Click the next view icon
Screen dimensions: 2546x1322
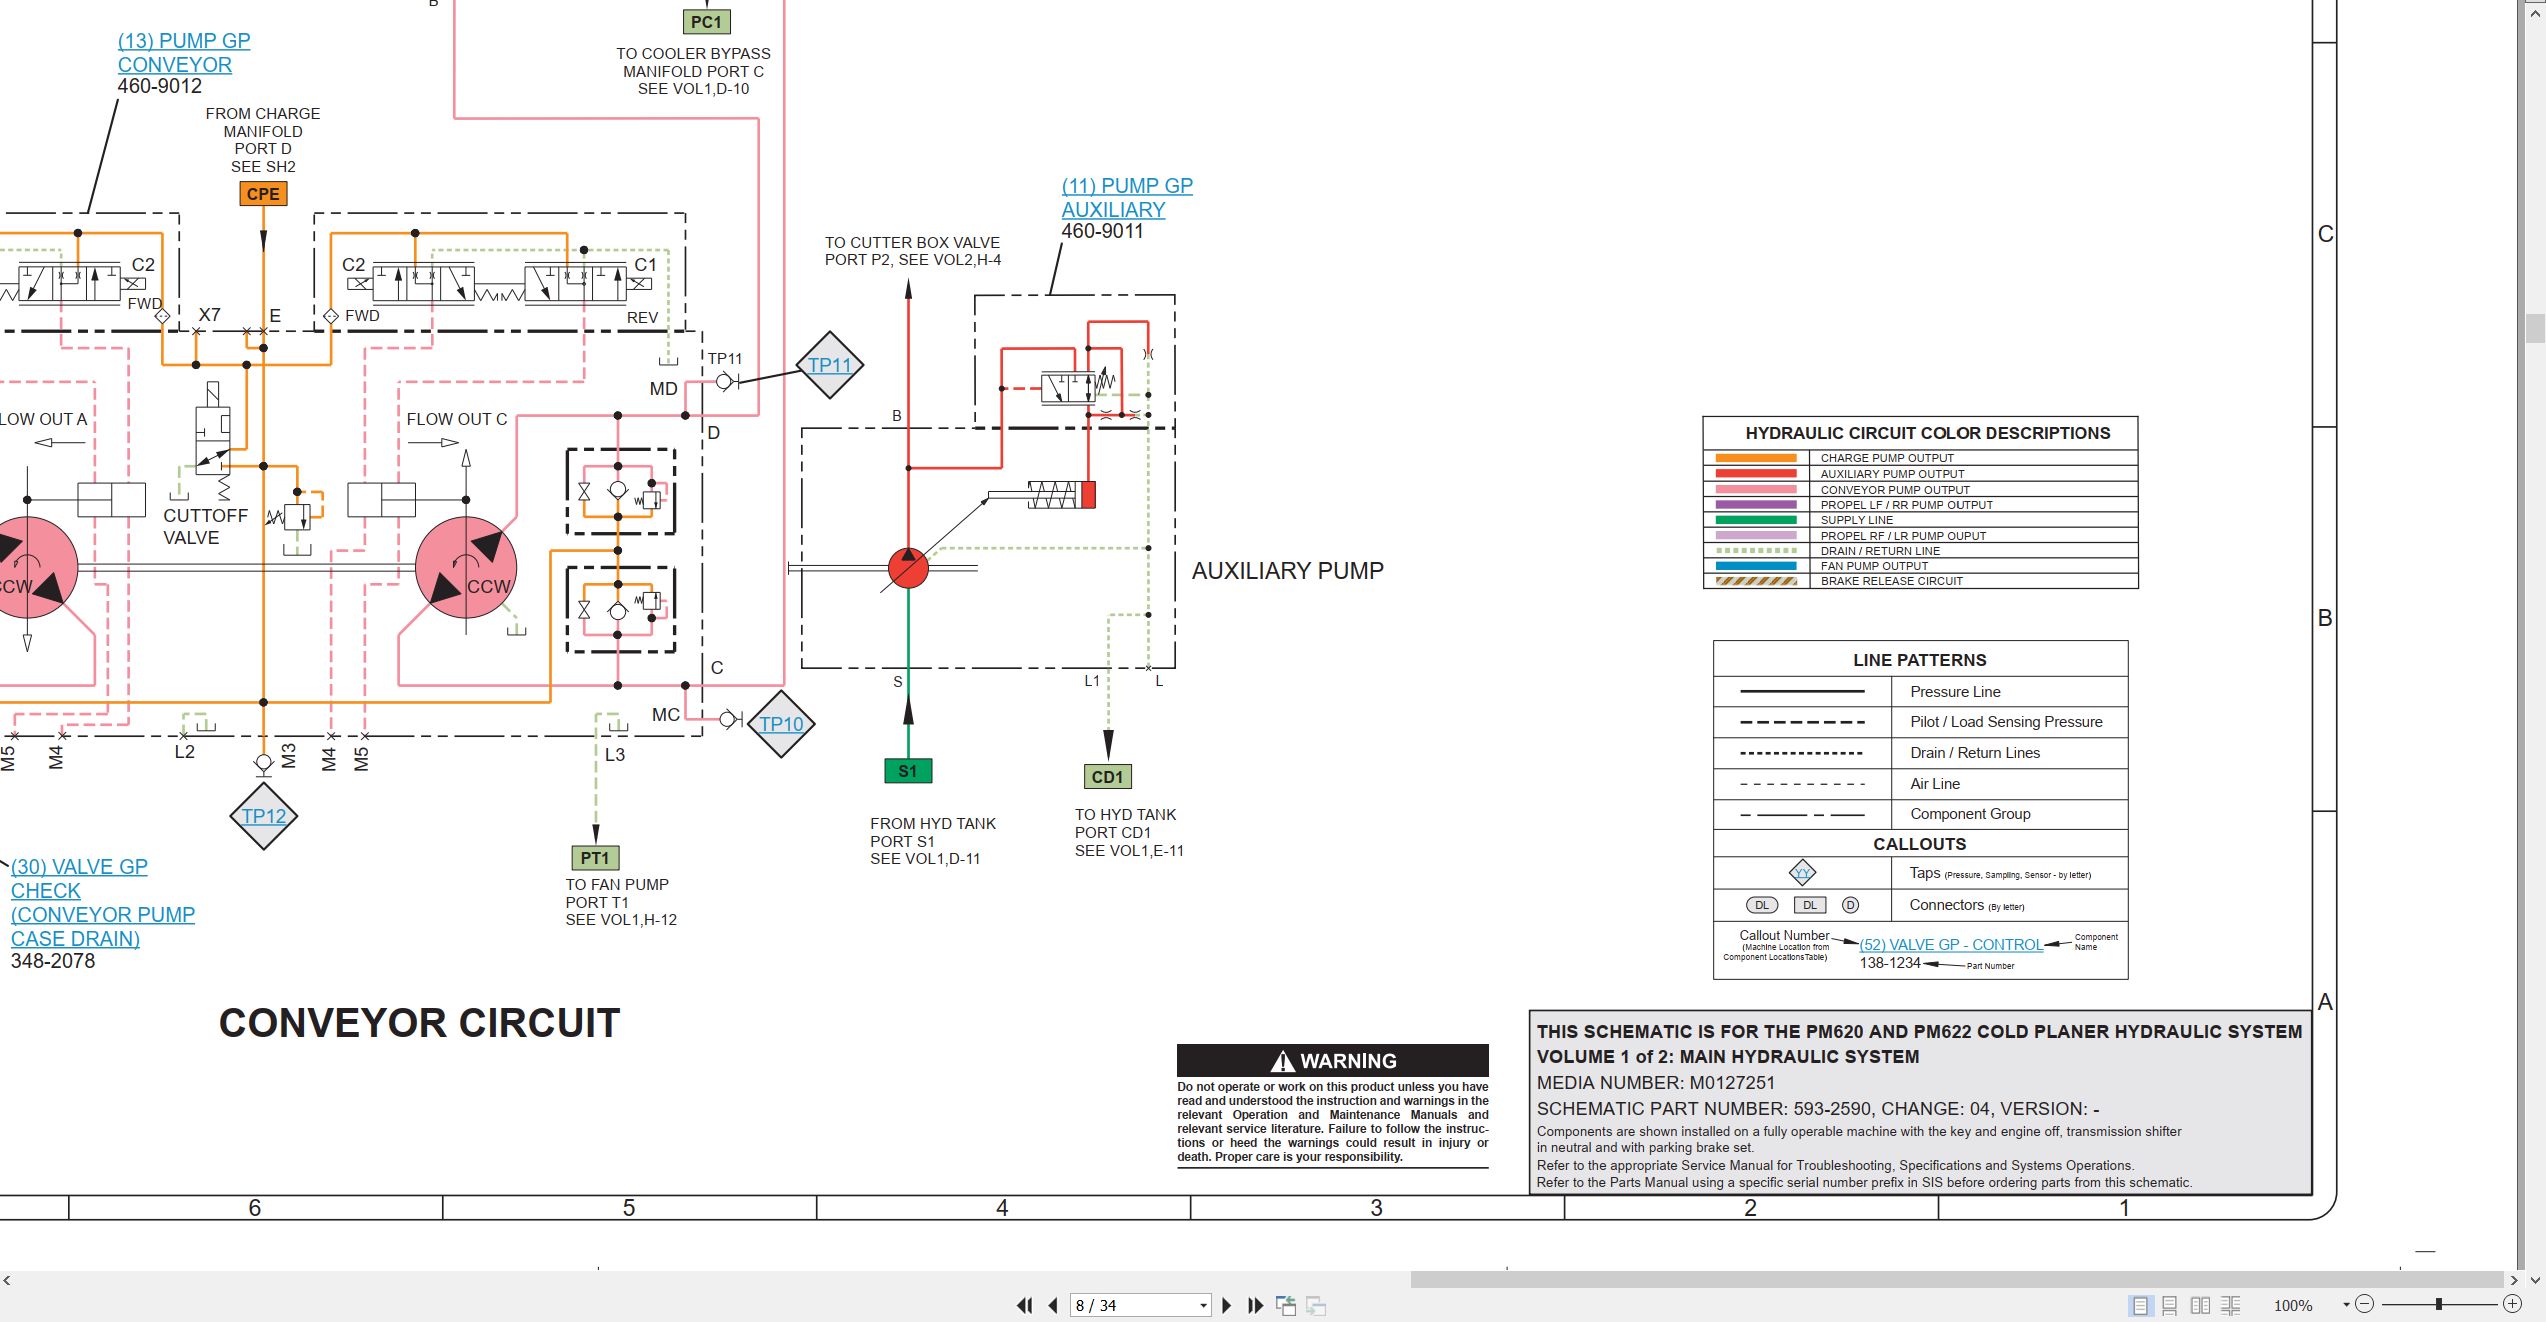[1316, 1305]
